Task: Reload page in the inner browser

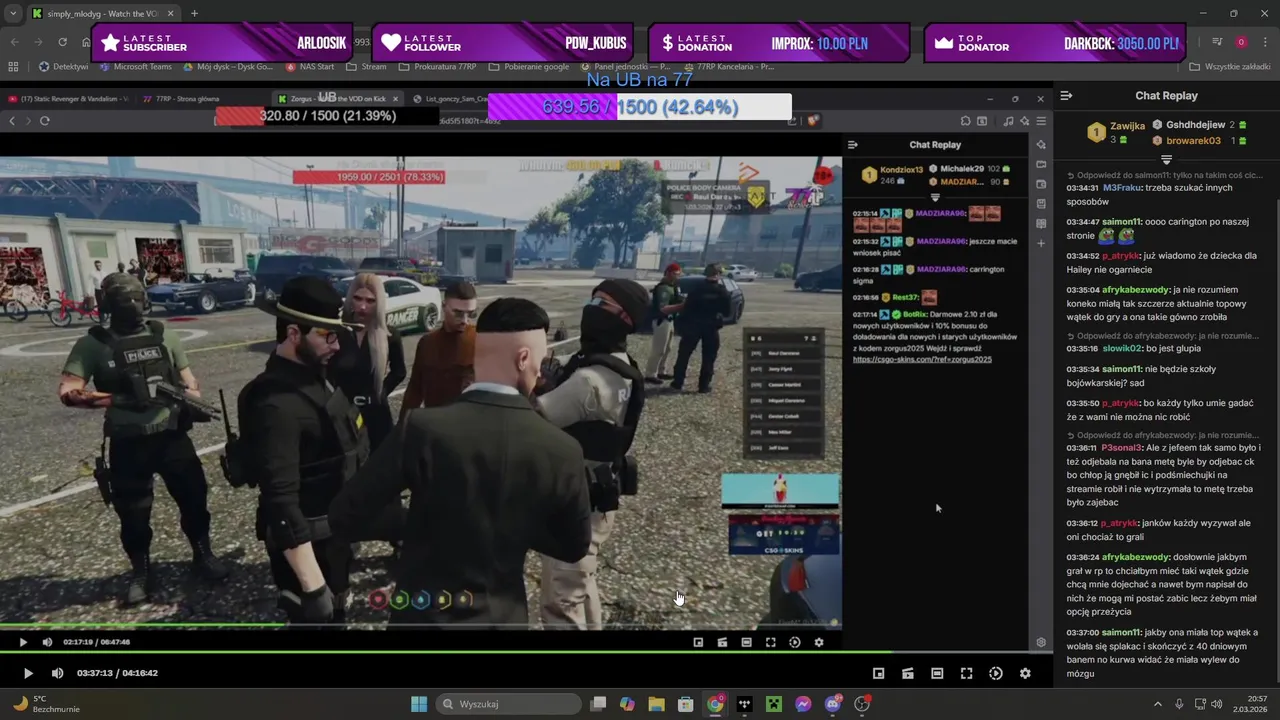Action: [45, 120]
